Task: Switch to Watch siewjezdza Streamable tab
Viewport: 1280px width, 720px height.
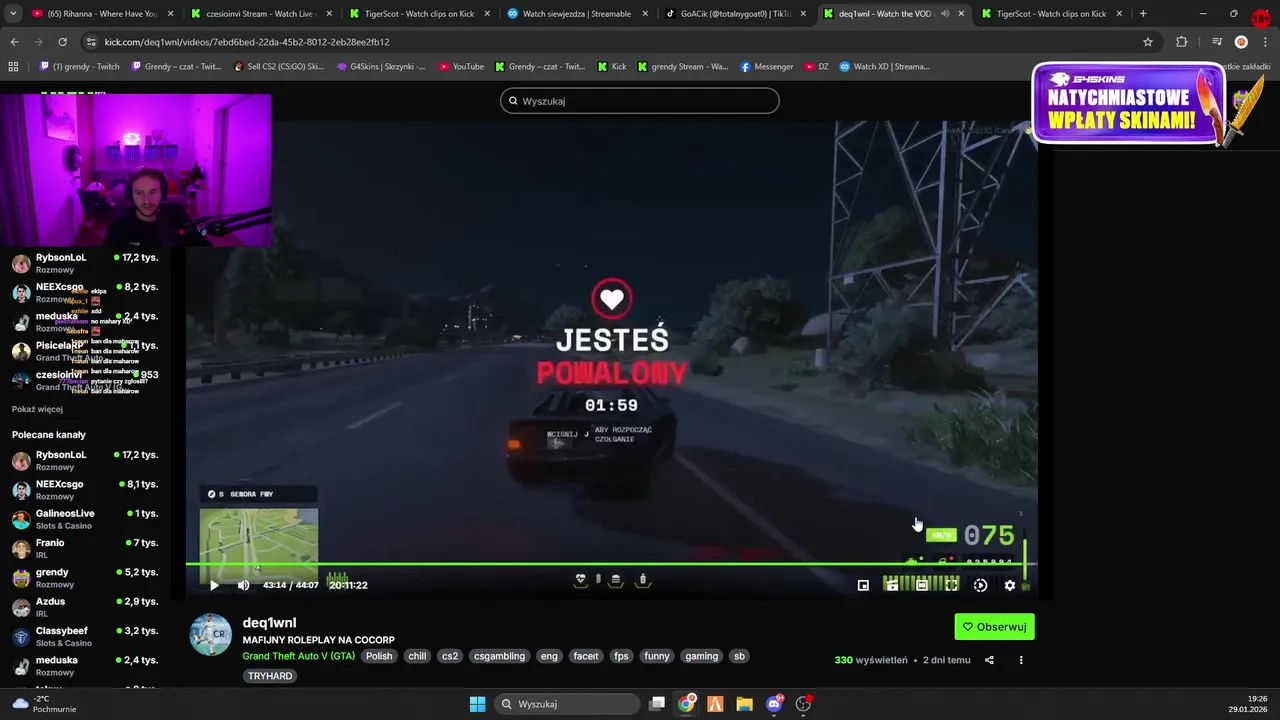Action: coord(580,14)
